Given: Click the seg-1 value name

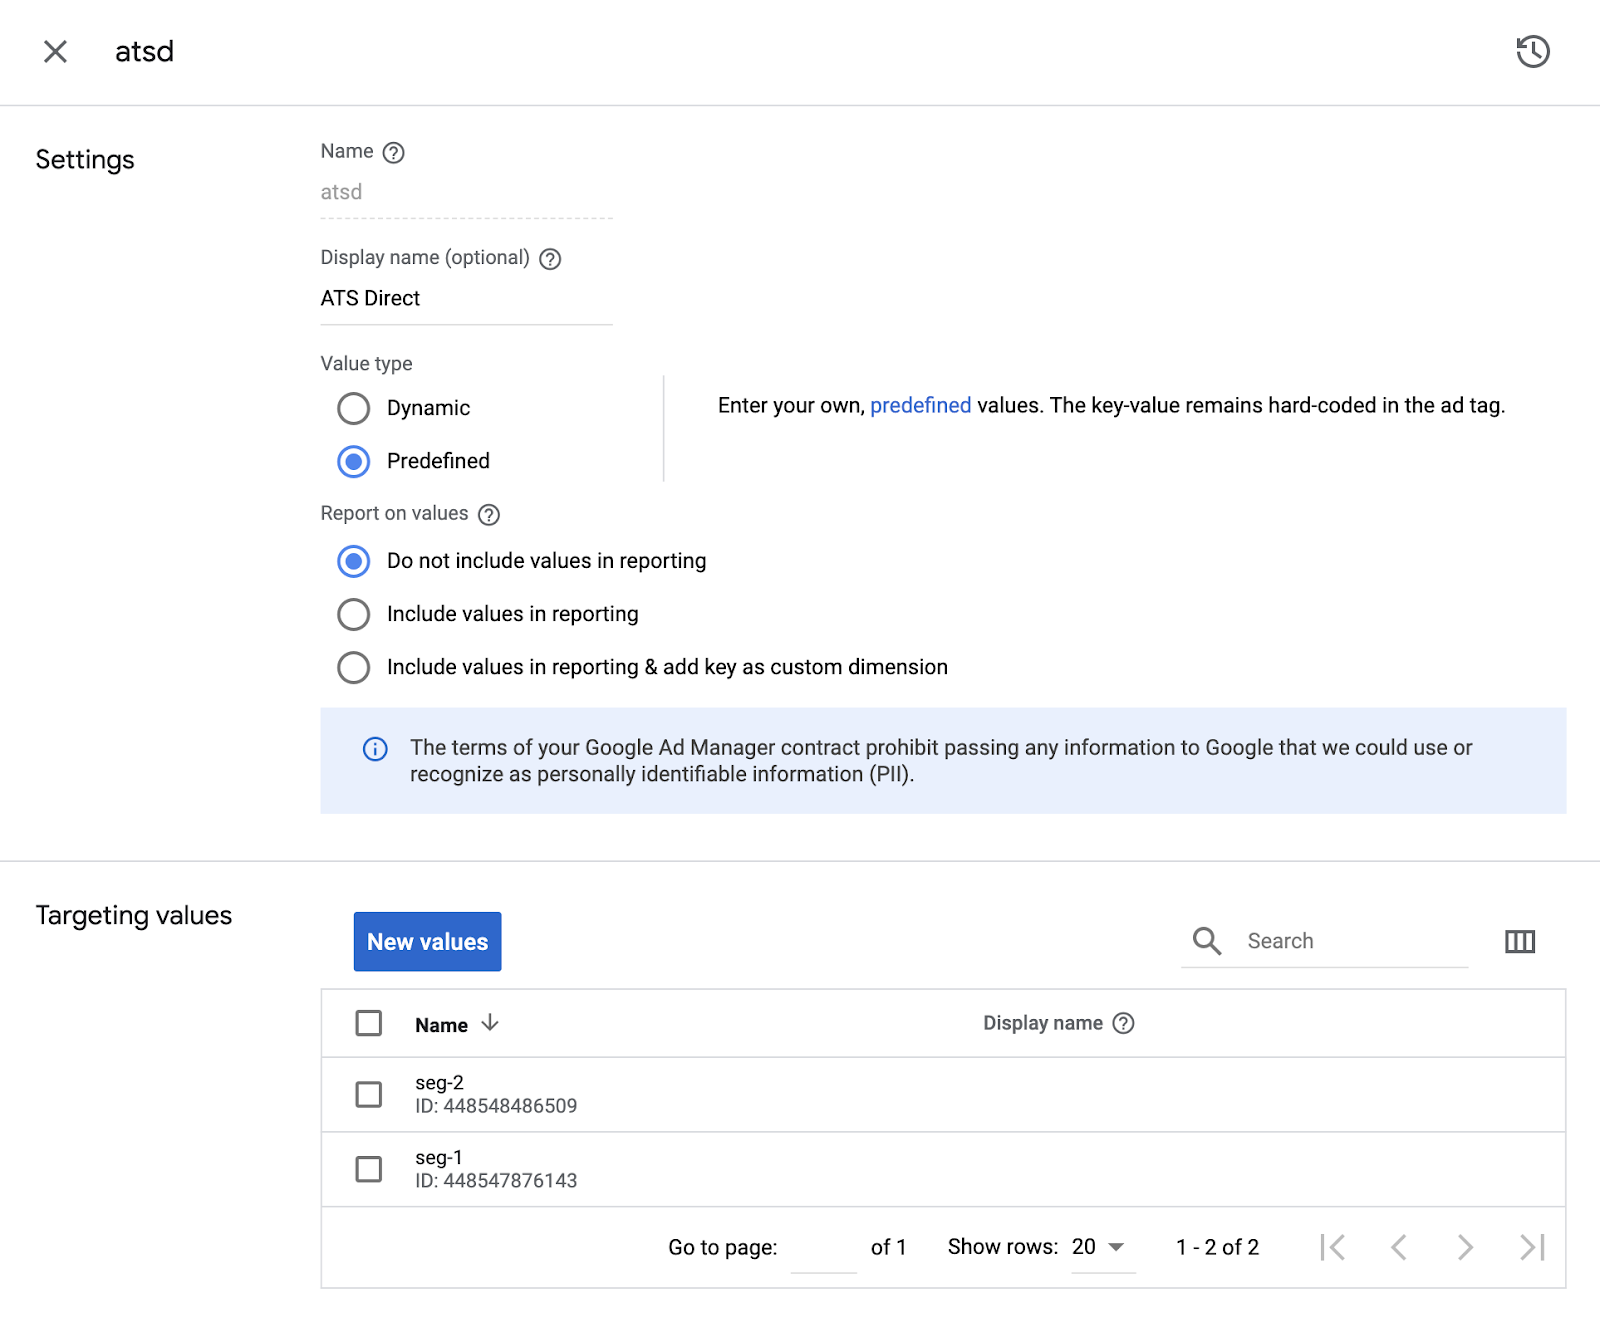Looking at the screenshot, I should (439, 1158).
